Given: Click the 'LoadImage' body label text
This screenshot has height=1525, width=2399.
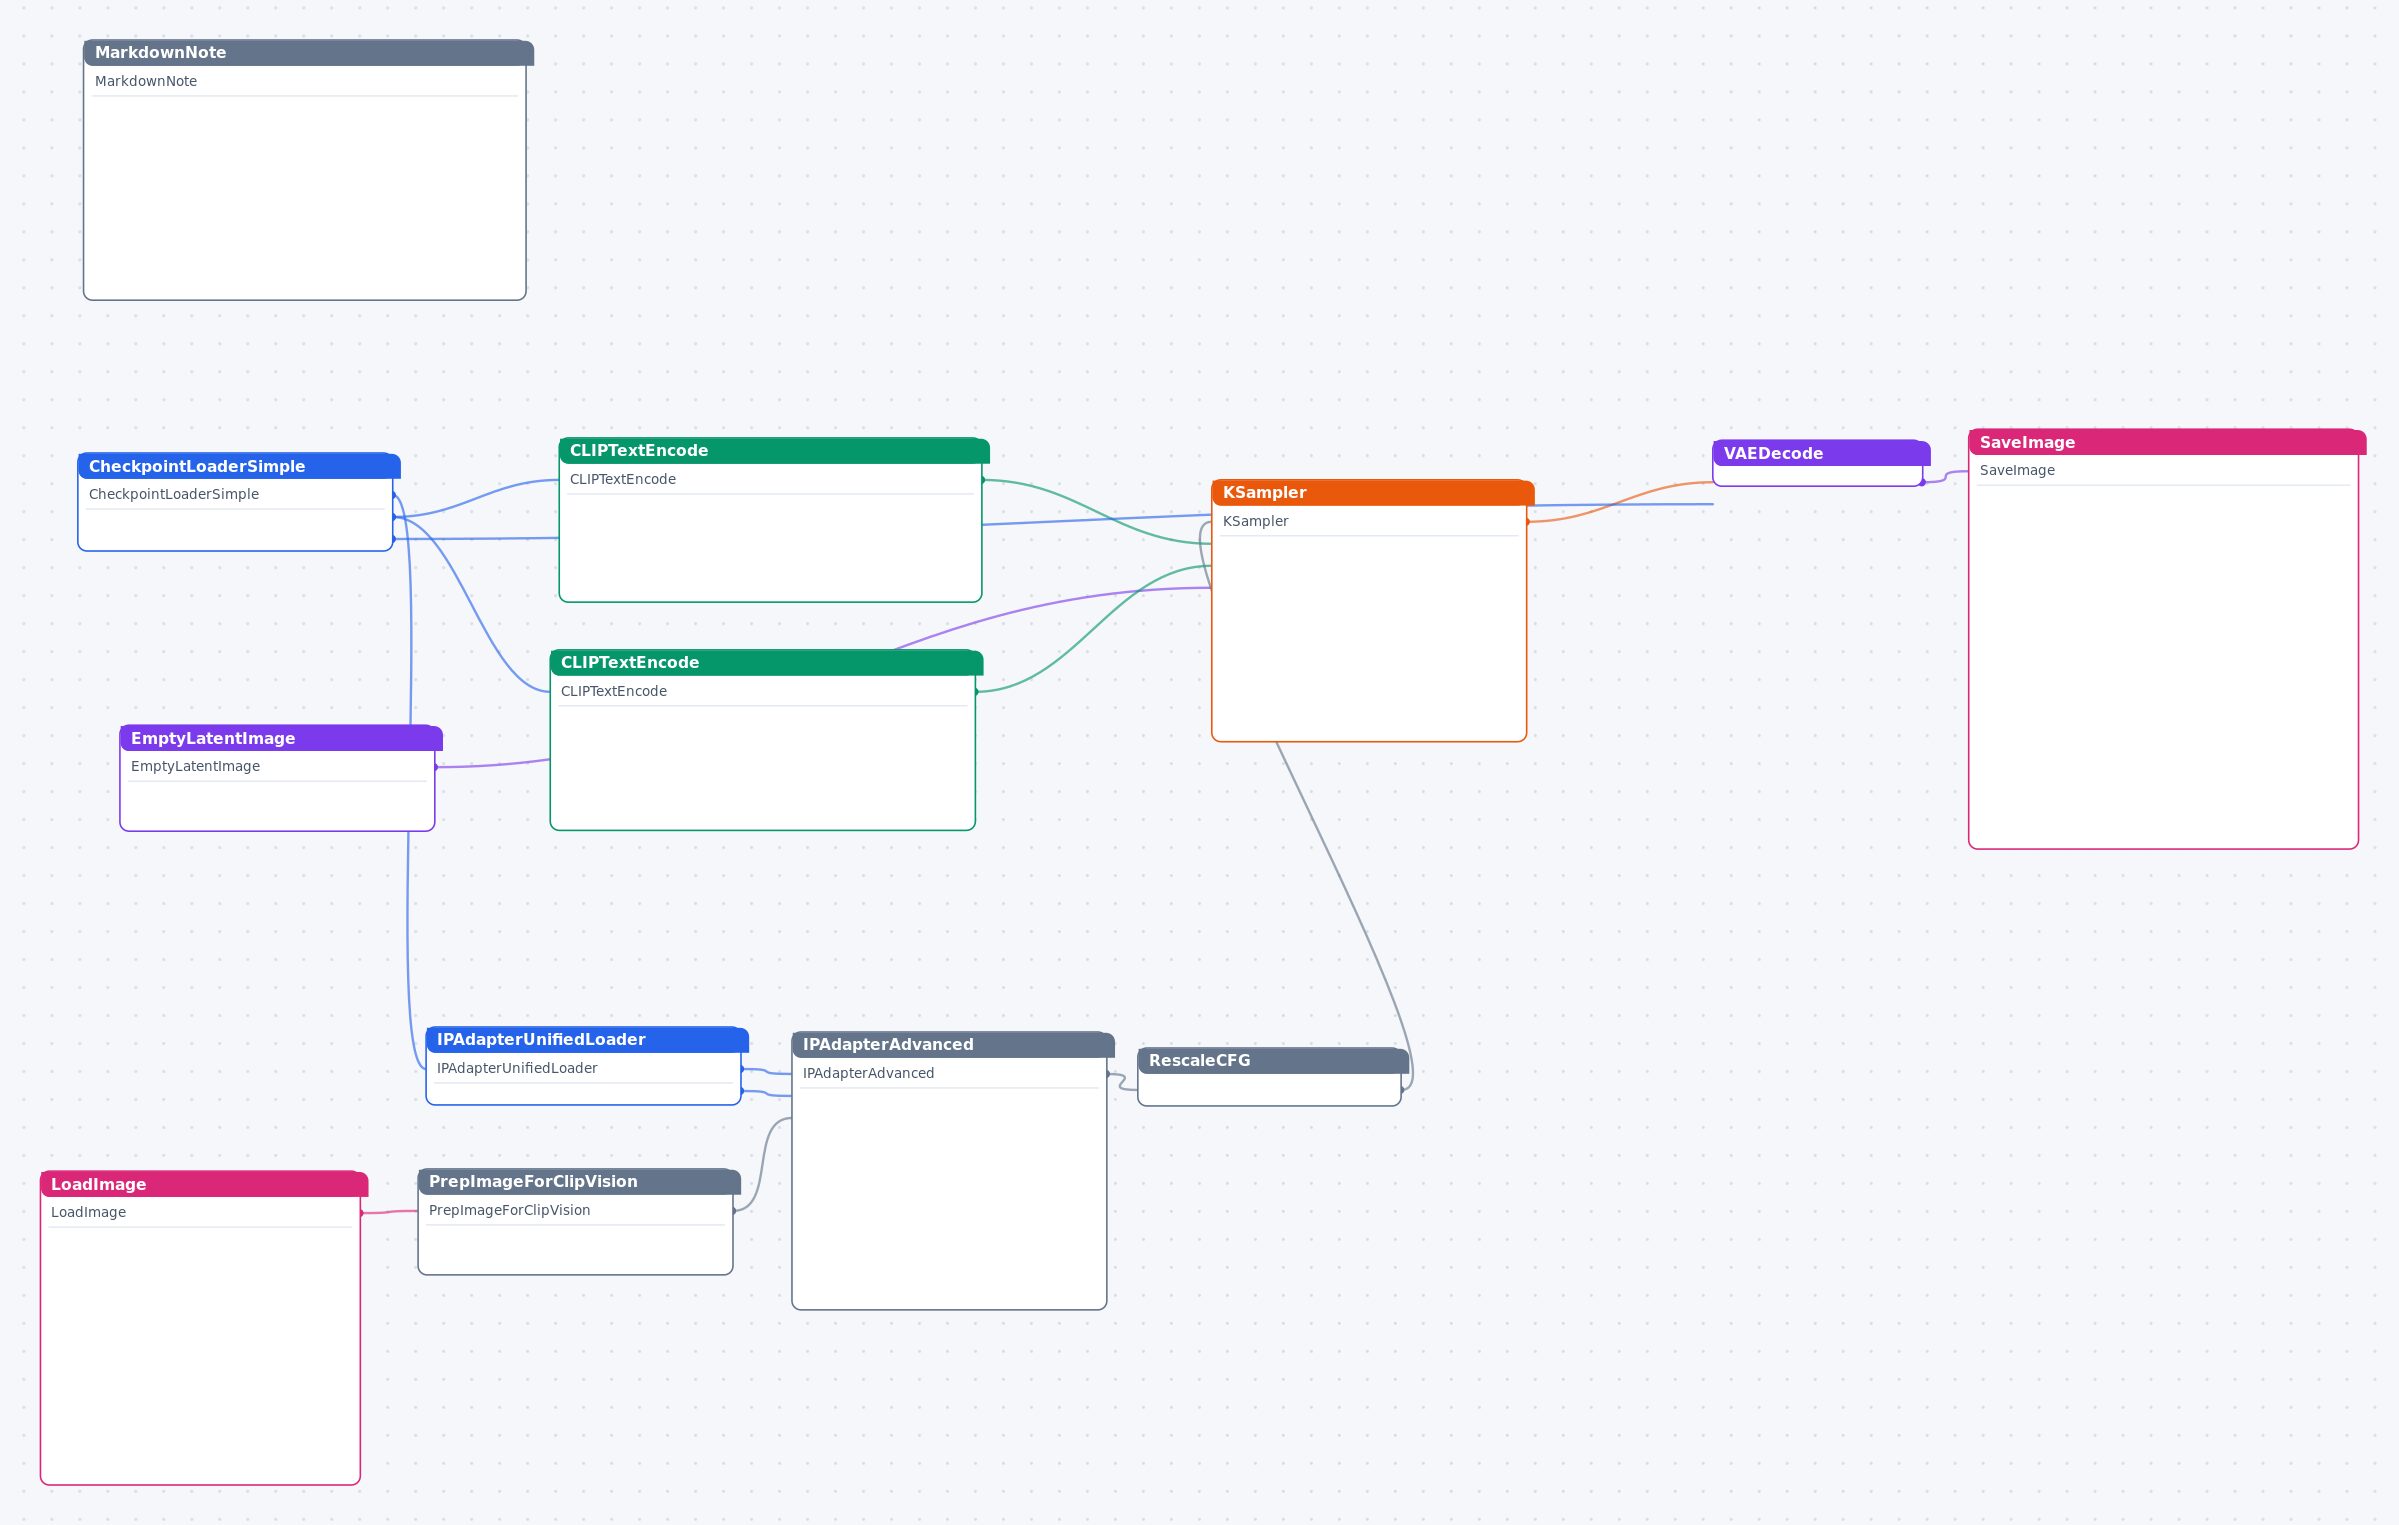Looking at the screenshot, I should (x=88, y=1213).
